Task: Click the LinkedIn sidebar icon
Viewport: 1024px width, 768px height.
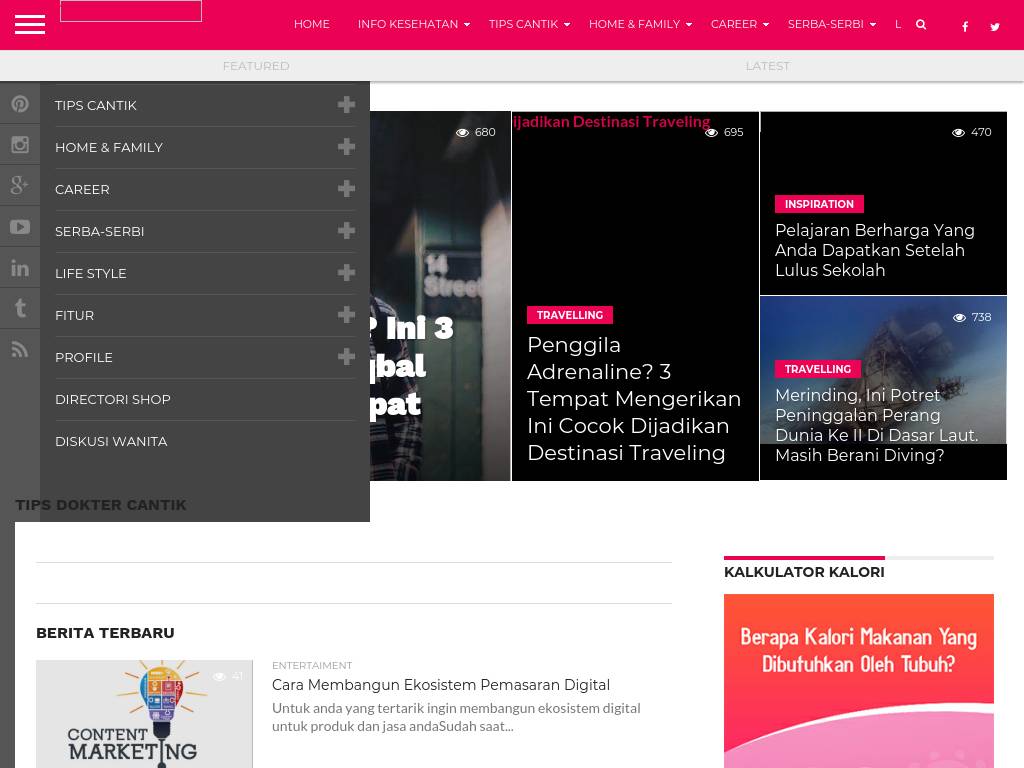Action: click(20, 268)
